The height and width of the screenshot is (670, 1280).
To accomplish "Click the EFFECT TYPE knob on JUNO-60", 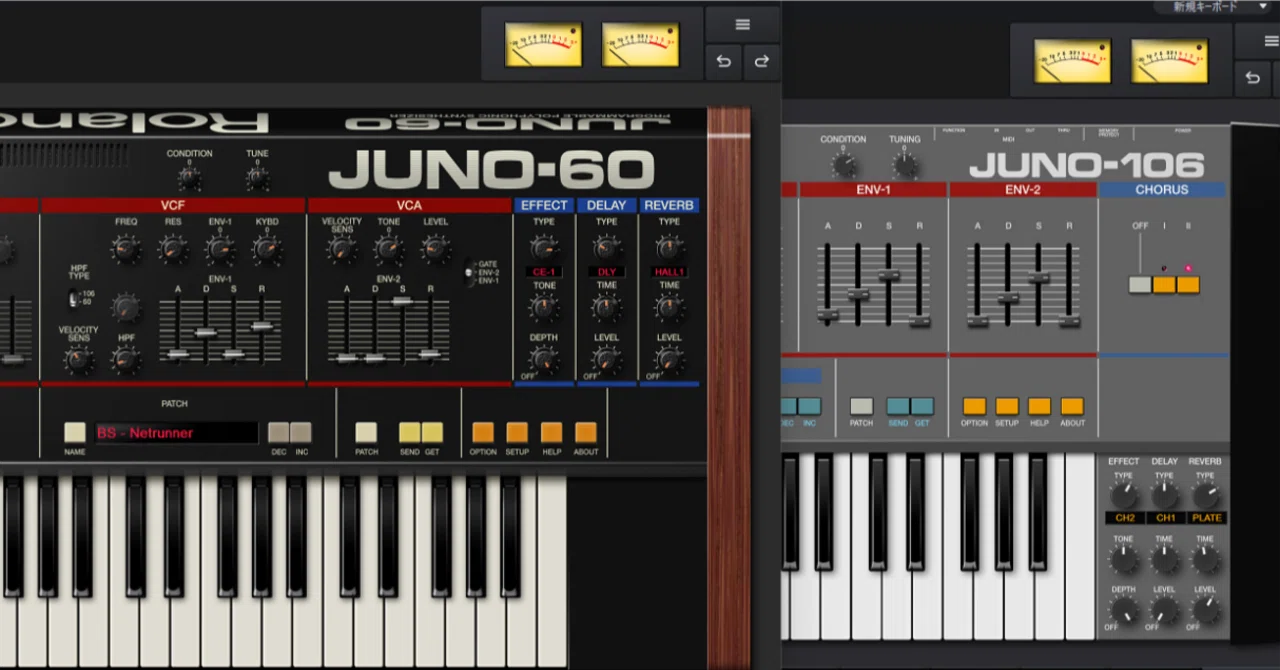I will coord(544,248).
